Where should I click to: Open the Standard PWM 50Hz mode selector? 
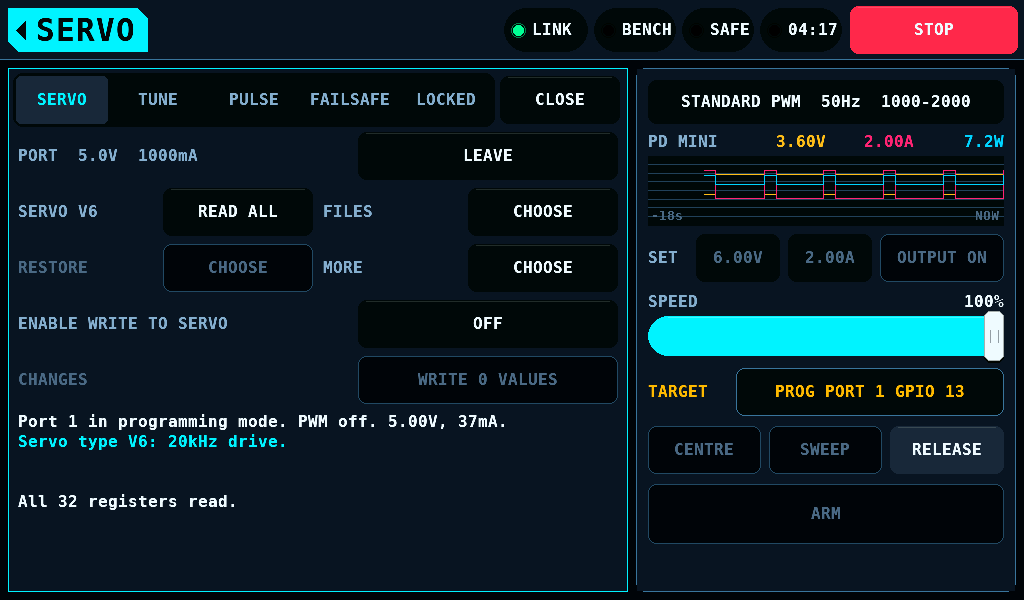825,102
